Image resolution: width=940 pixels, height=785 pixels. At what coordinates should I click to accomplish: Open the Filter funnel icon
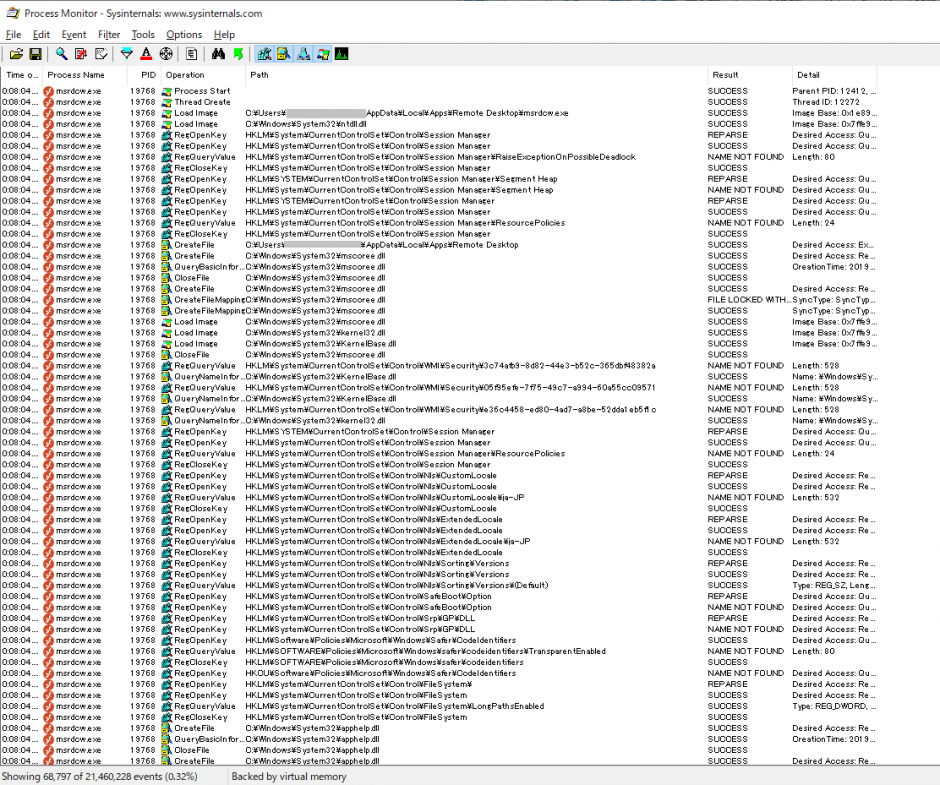pos(127,54)
